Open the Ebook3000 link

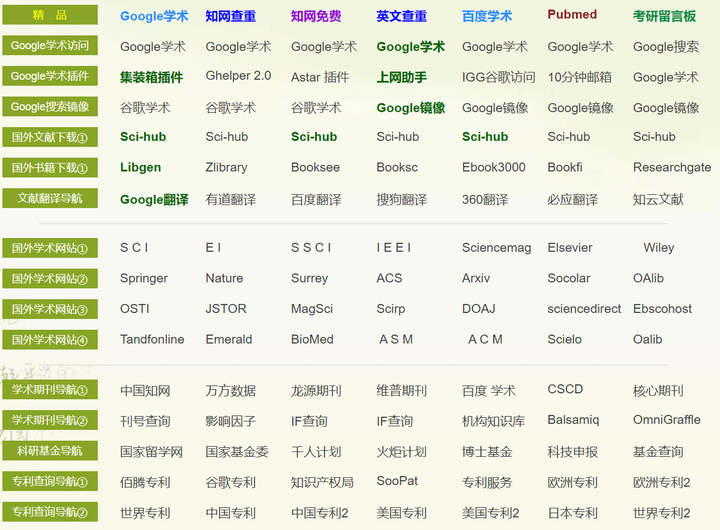tap(494, 167)
